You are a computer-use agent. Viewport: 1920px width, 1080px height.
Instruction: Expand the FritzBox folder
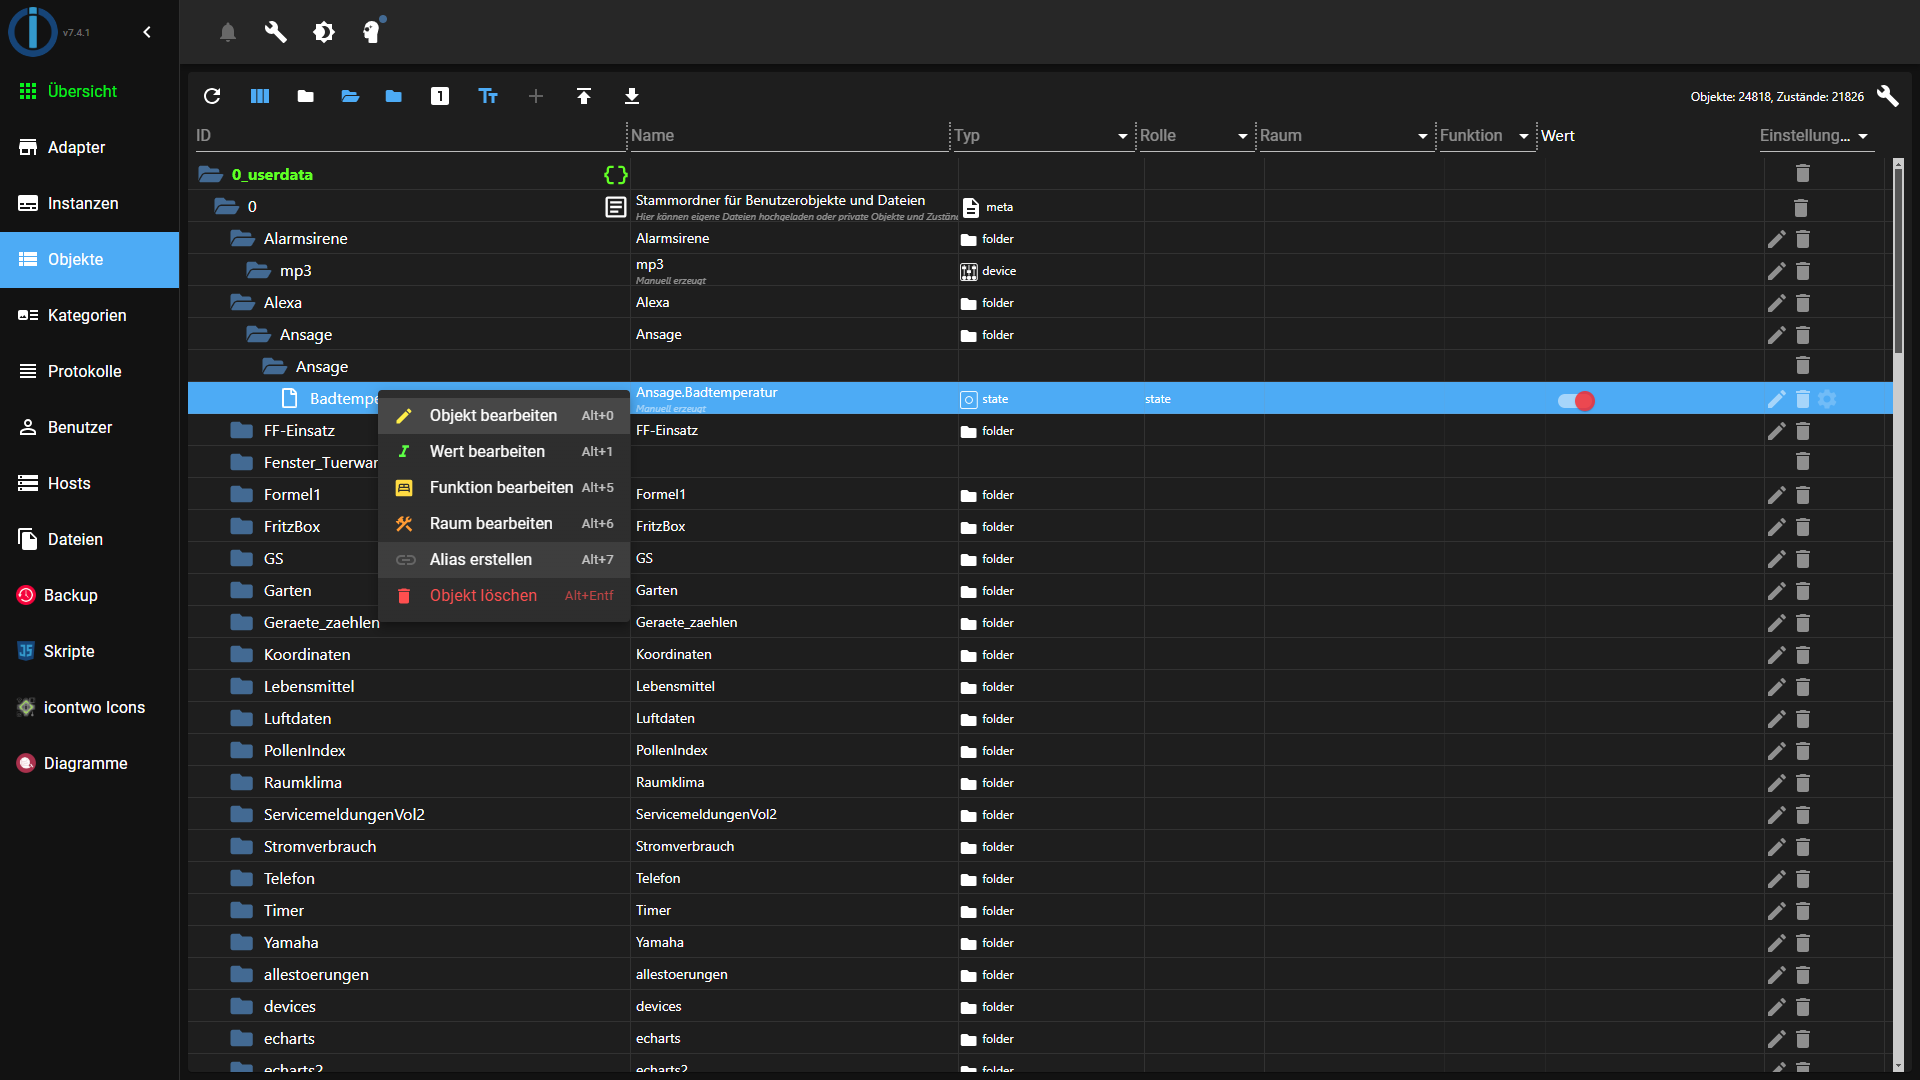tap(241, 526)
